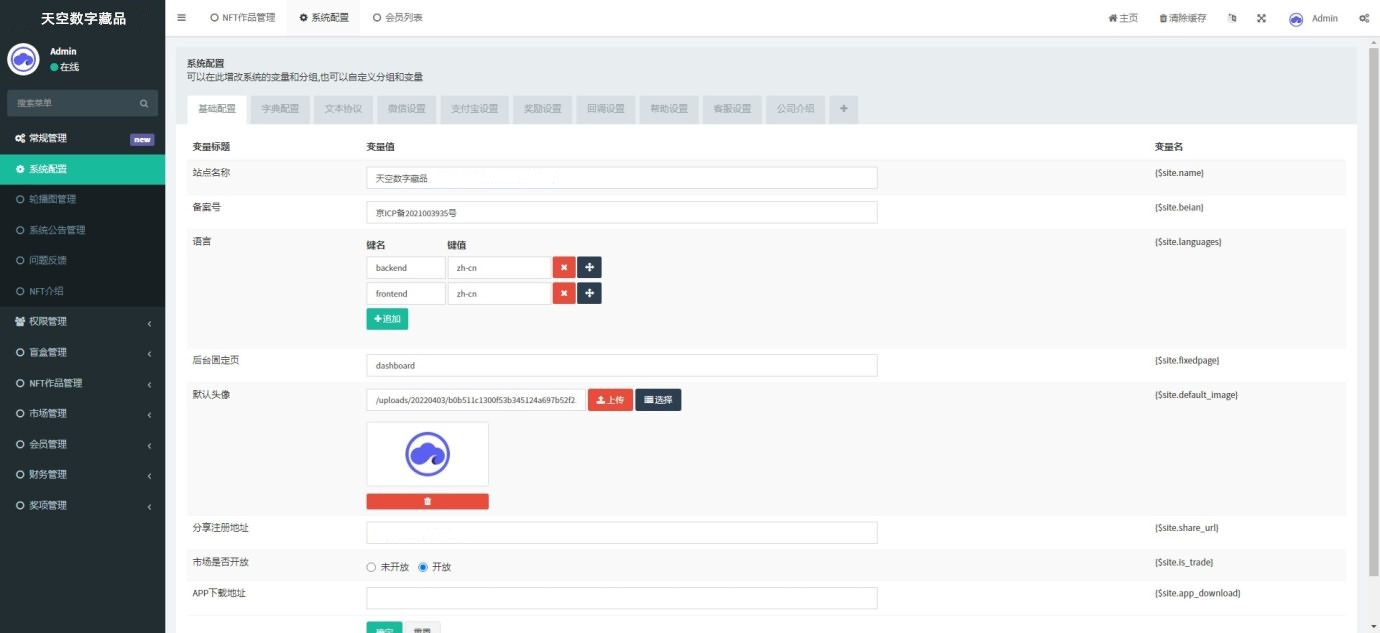Viewport: 1380px width, 633px height.
Task: Expand the 盲盒管理 menu
Action: [x=82, y=352]
